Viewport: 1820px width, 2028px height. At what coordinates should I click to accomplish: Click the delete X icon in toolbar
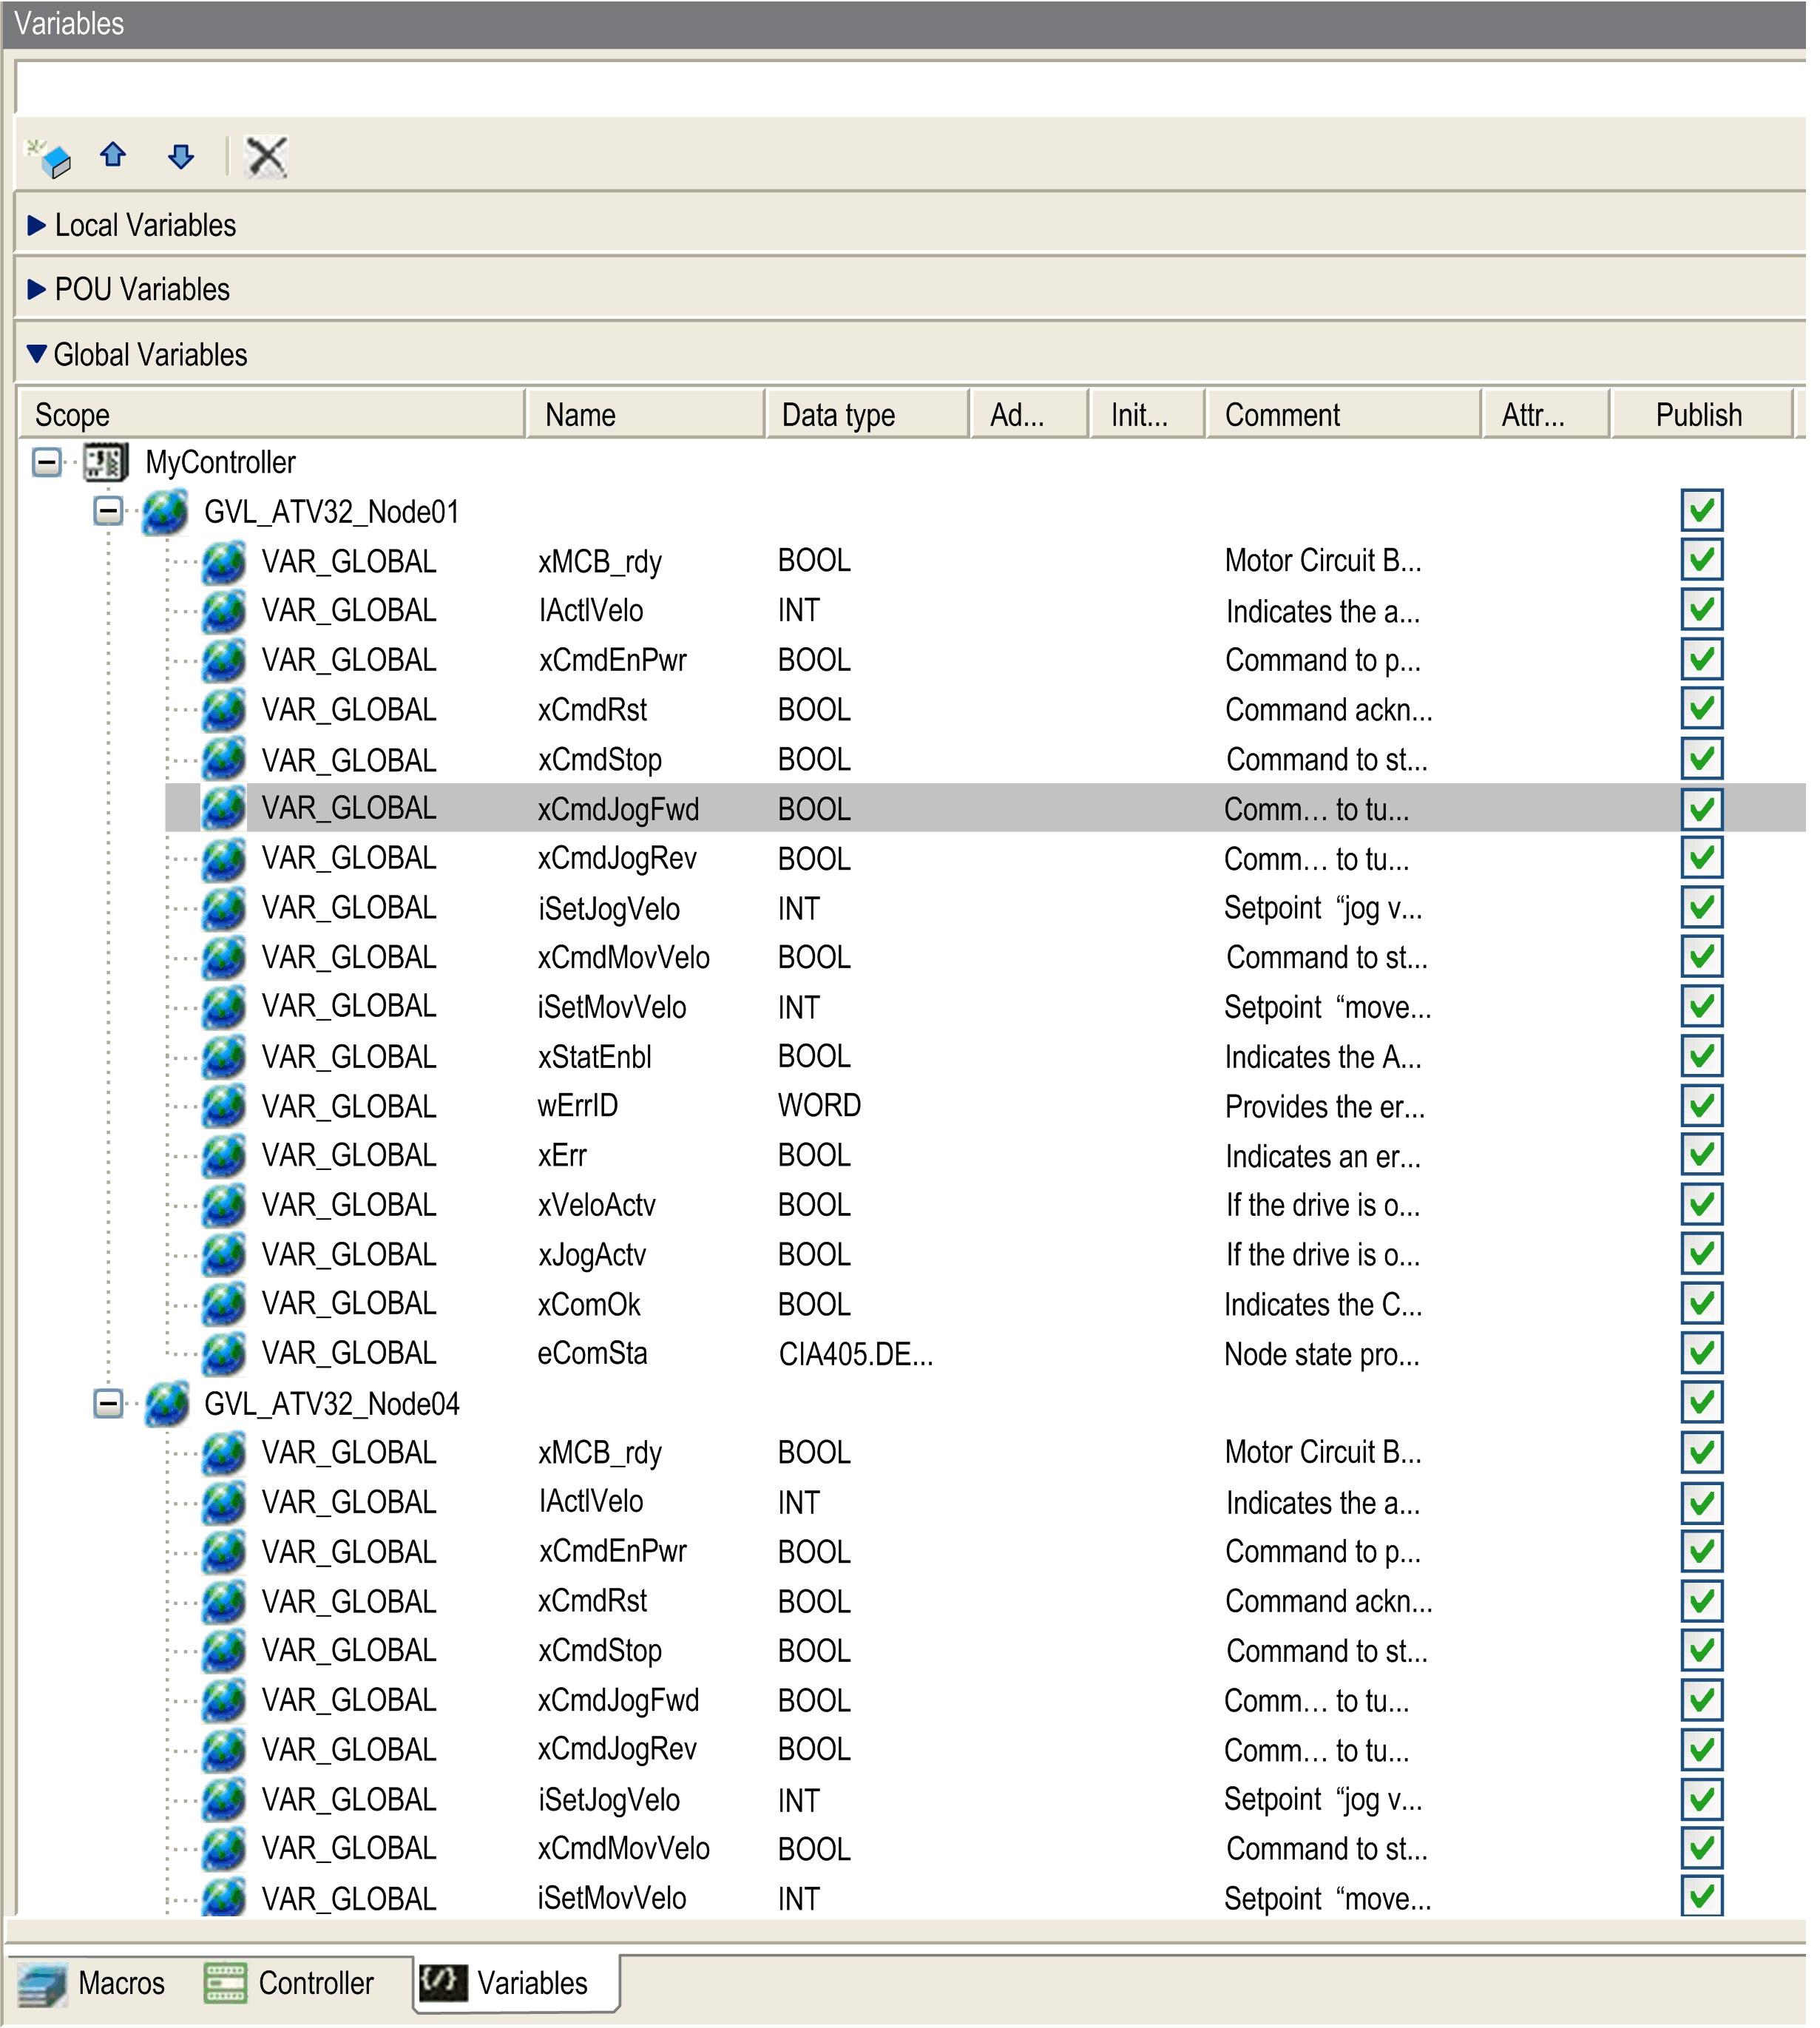pyautogui.click(x=267, y=157)
